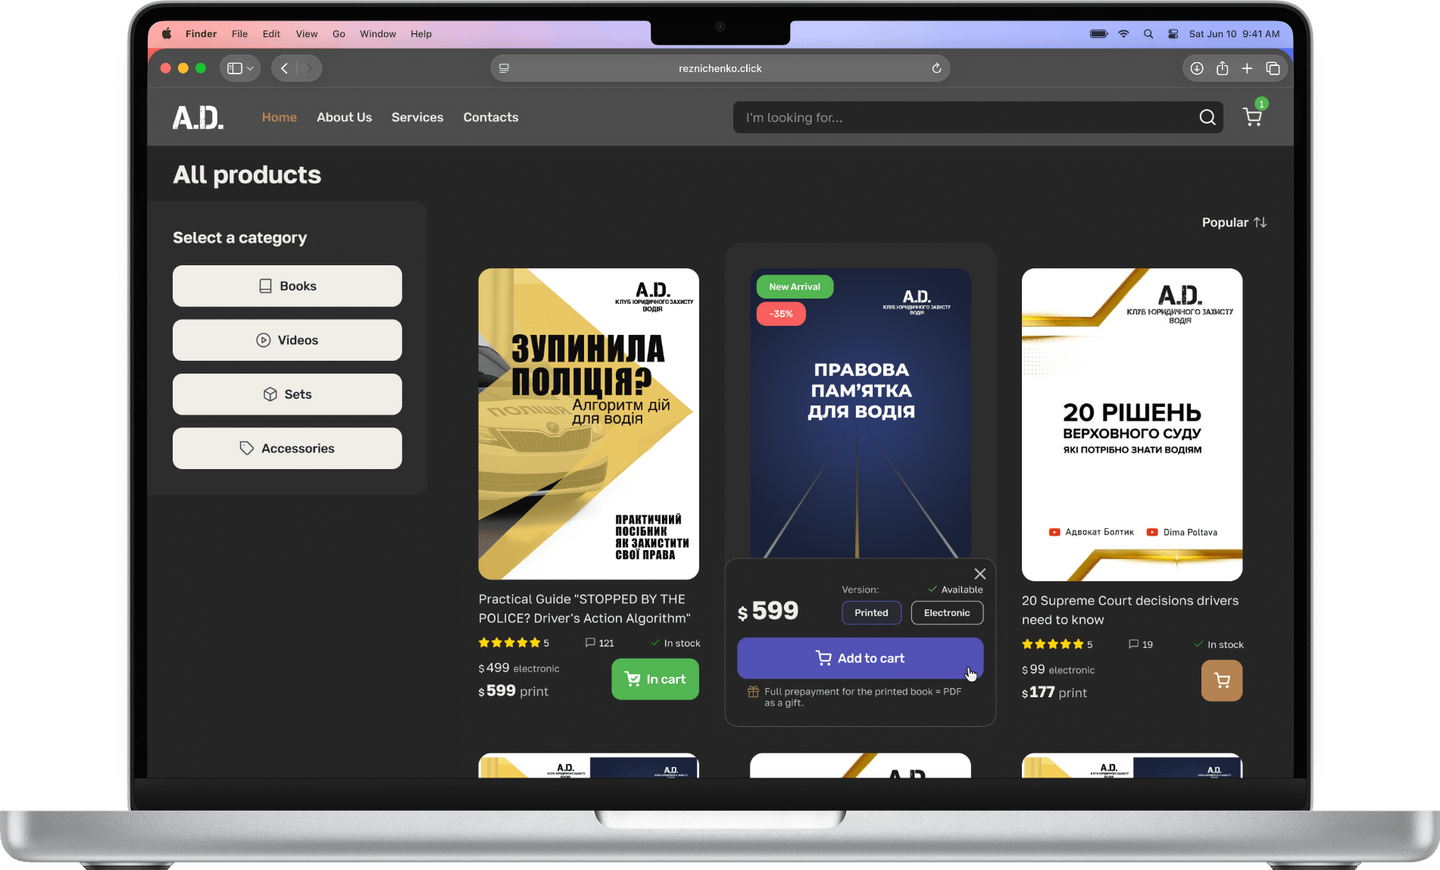Open the Services nav item
The width and height of the screenshot is (1440, 870).
point(417,117)
